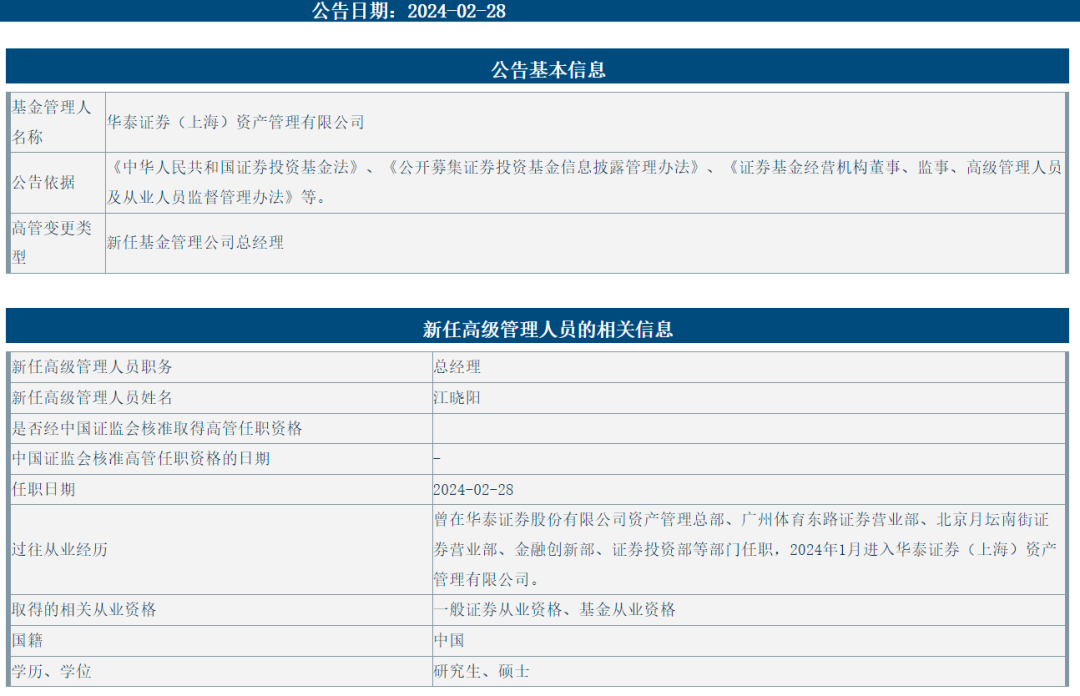Screen dimensions: 1080x696
Task: Select the 新任高级管理人员职务 label
Action: (x=92, y=367)
